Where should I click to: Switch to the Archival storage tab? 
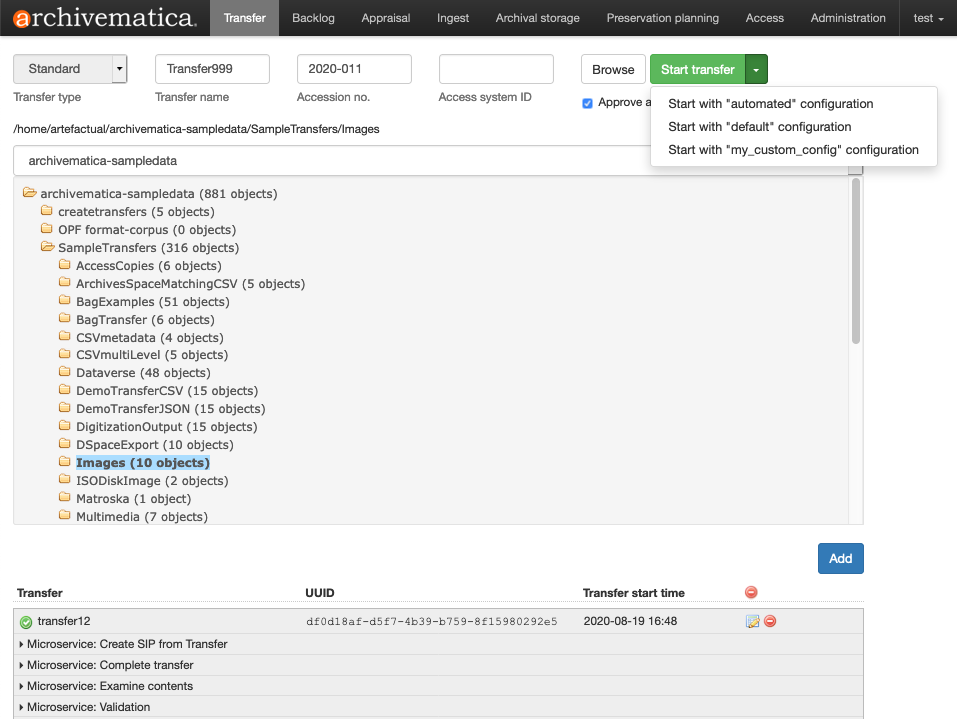point(537,17)
